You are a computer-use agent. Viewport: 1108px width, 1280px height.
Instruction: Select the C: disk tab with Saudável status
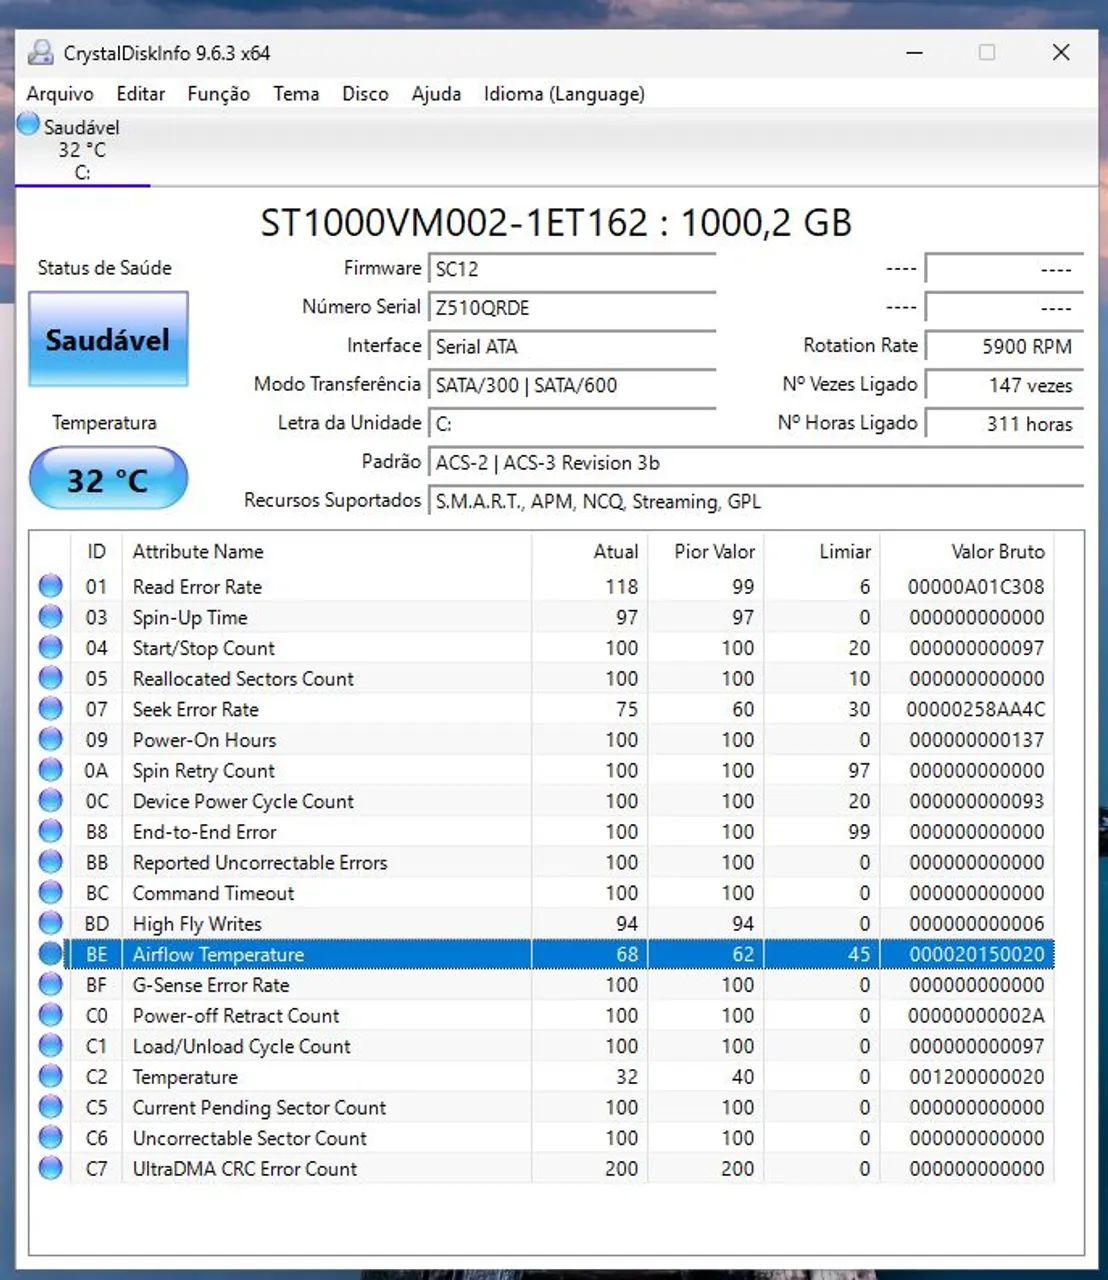(x=82, y=149)
